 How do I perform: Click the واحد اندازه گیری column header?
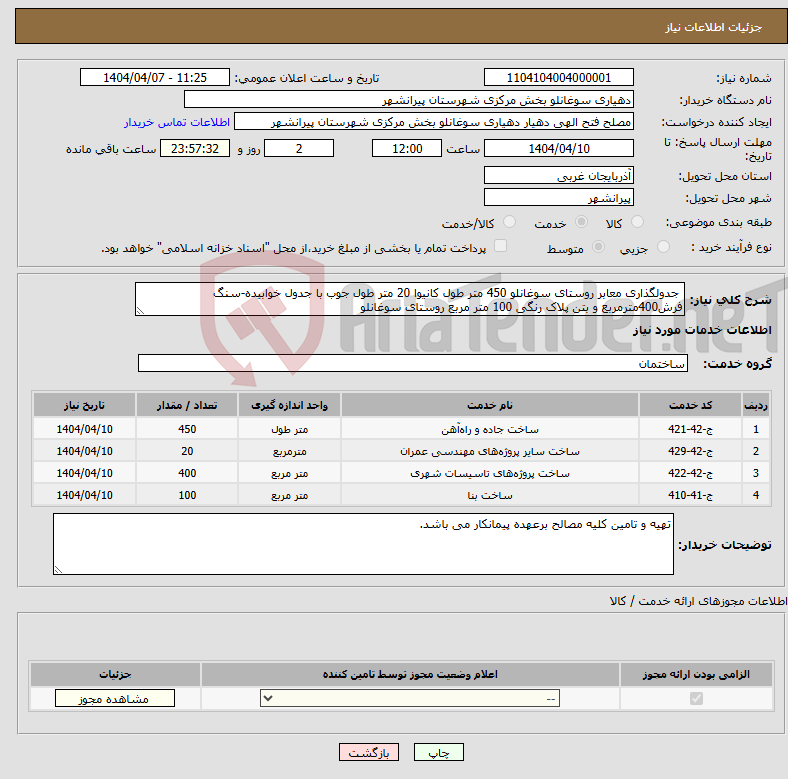[x=289, y=405]
